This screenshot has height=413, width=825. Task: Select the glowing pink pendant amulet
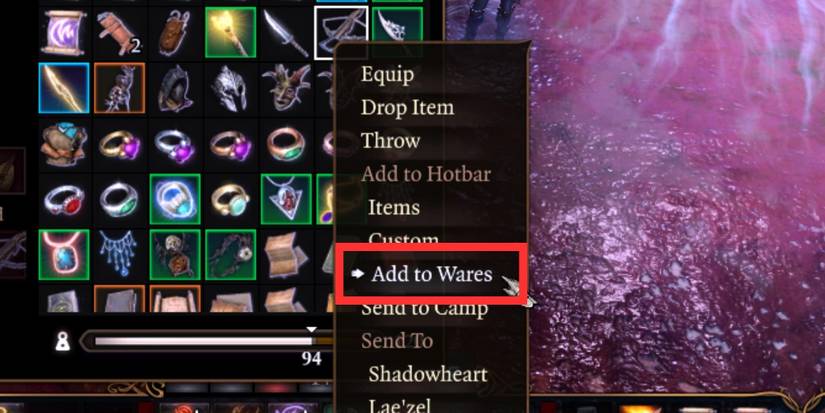(x=64, y=255)
